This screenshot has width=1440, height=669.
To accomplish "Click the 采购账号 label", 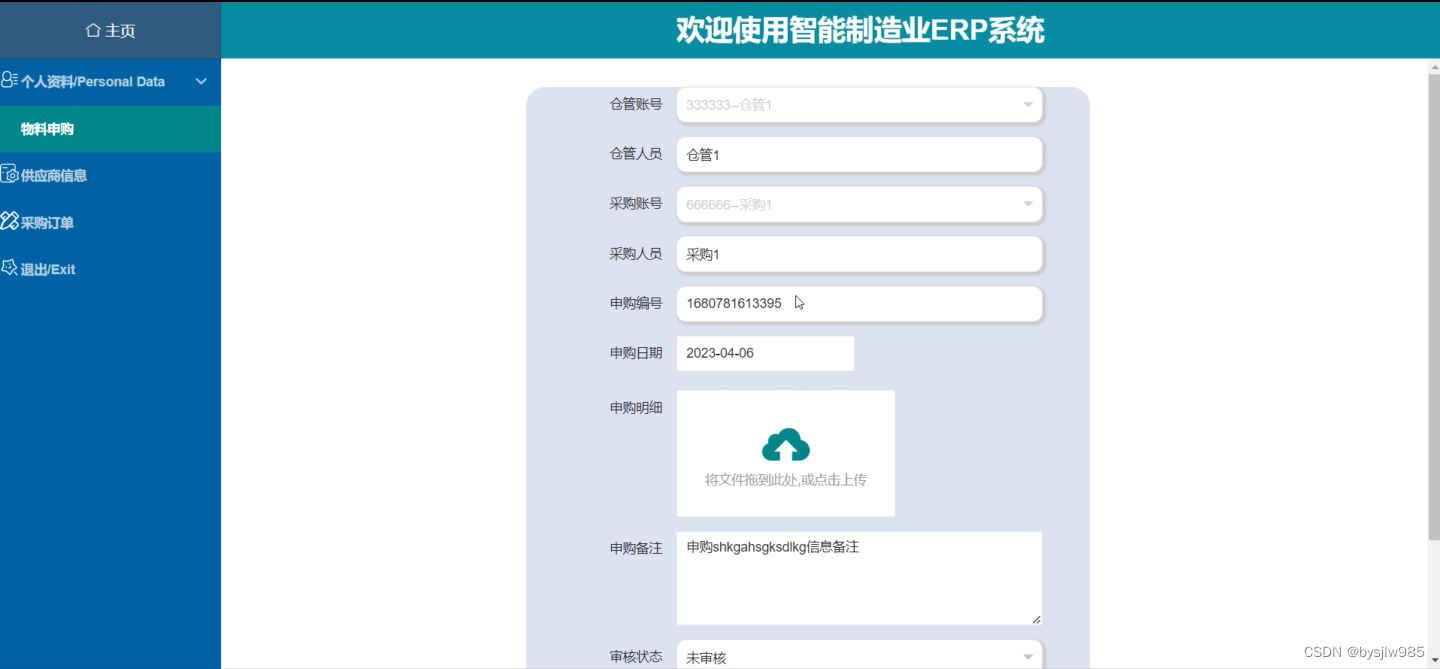I will coord(636,203).
